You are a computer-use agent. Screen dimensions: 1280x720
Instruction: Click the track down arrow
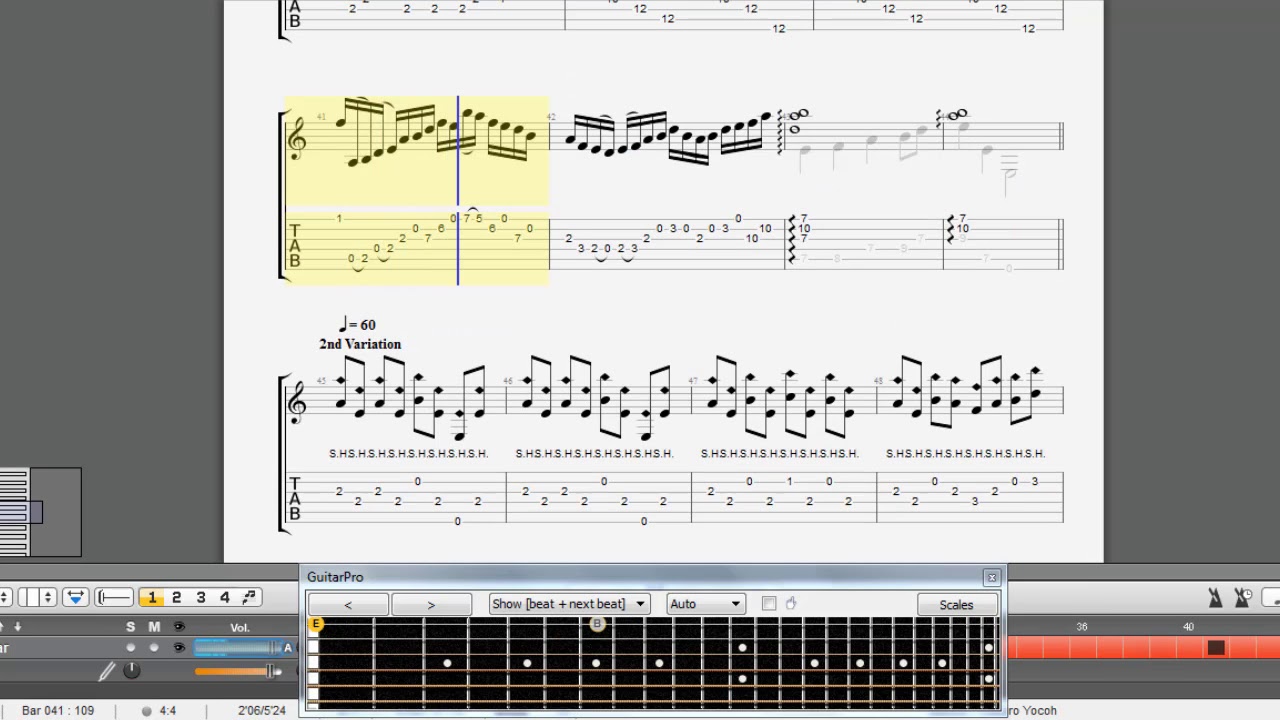[x=17, y=627]
